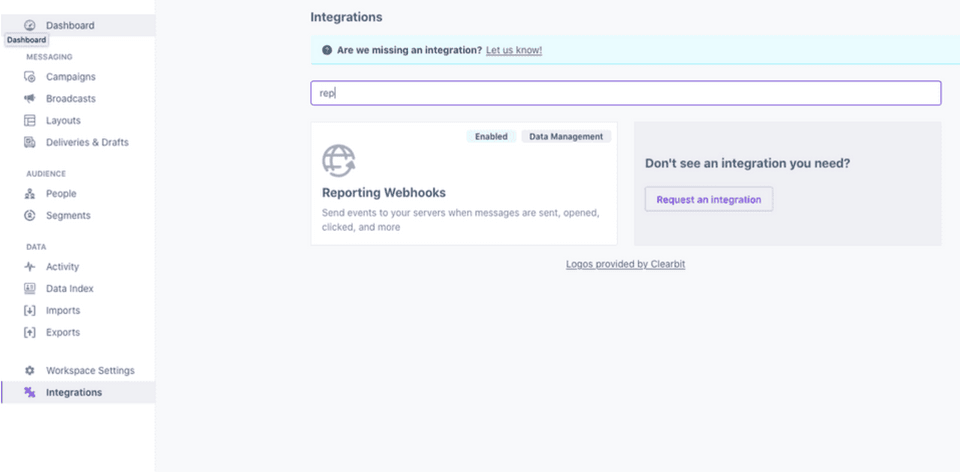This screenshot has width=960, height=472.
Task: Click the Activity pulse icon
Action: (x=29, y=267)
